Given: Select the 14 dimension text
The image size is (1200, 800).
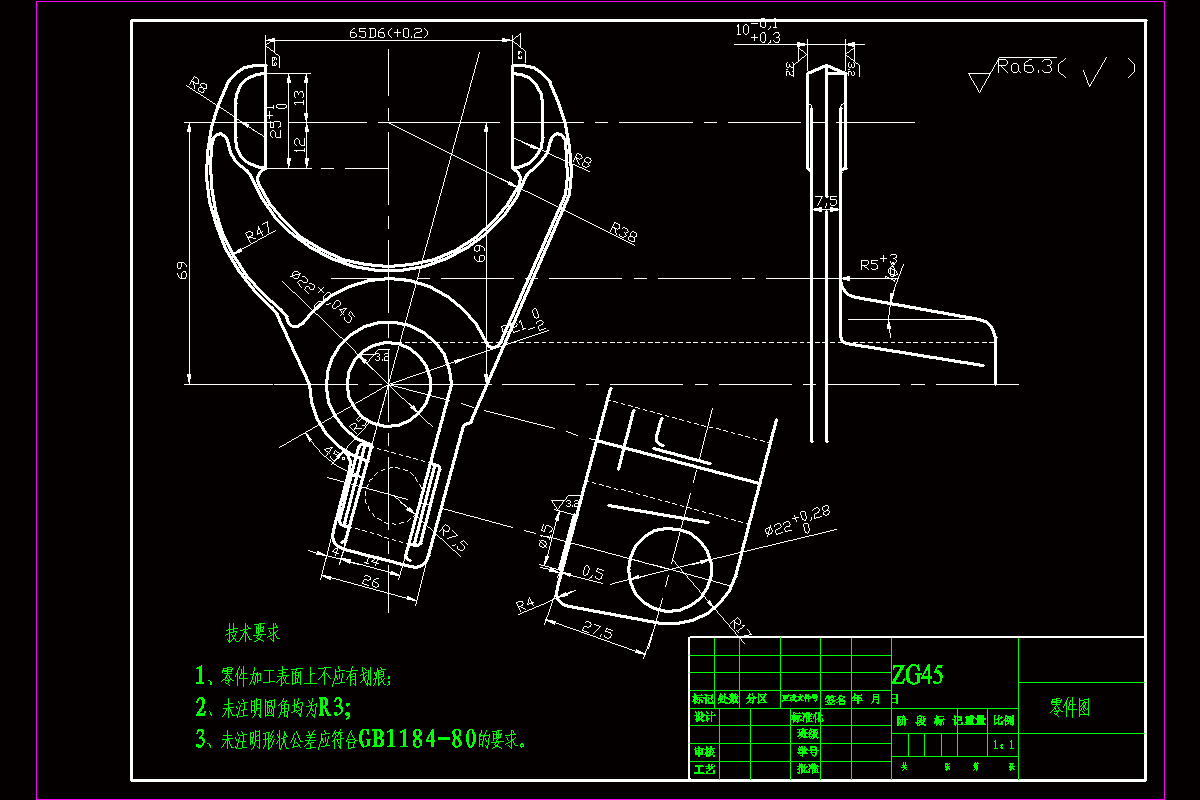Looking at the screenshot, I should pos(372,563).
